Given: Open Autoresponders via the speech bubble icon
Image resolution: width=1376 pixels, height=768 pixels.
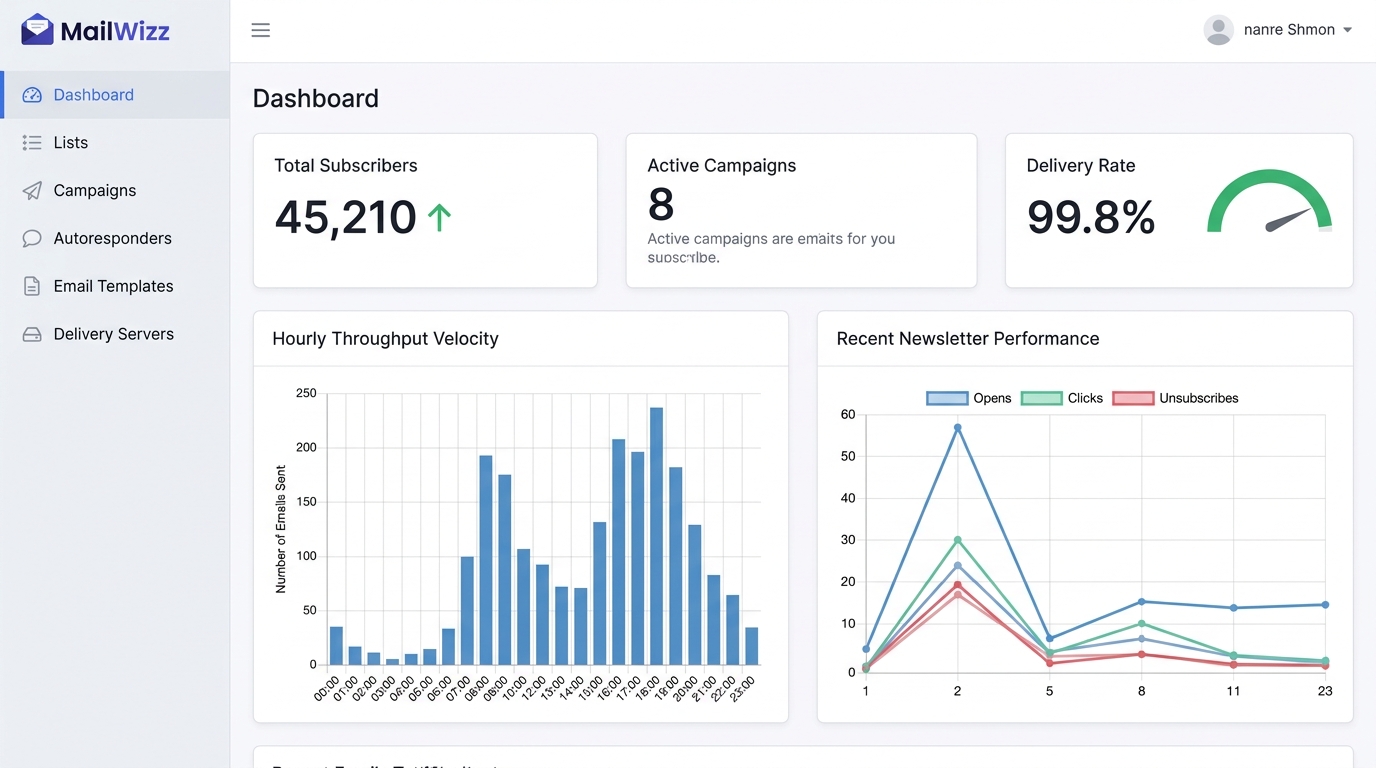Looking at the screenshot, I should [32, 239].
